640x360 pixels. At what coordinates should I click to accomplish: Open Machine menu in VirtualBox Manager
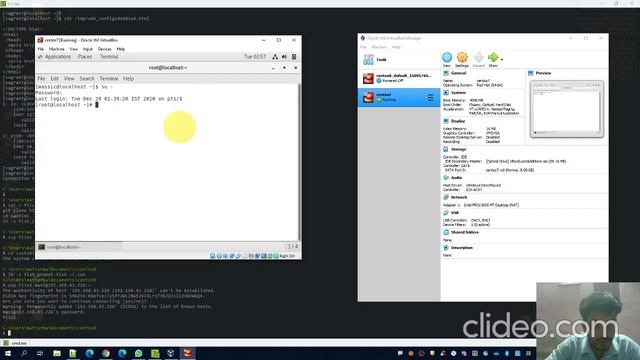click(379, 47)
